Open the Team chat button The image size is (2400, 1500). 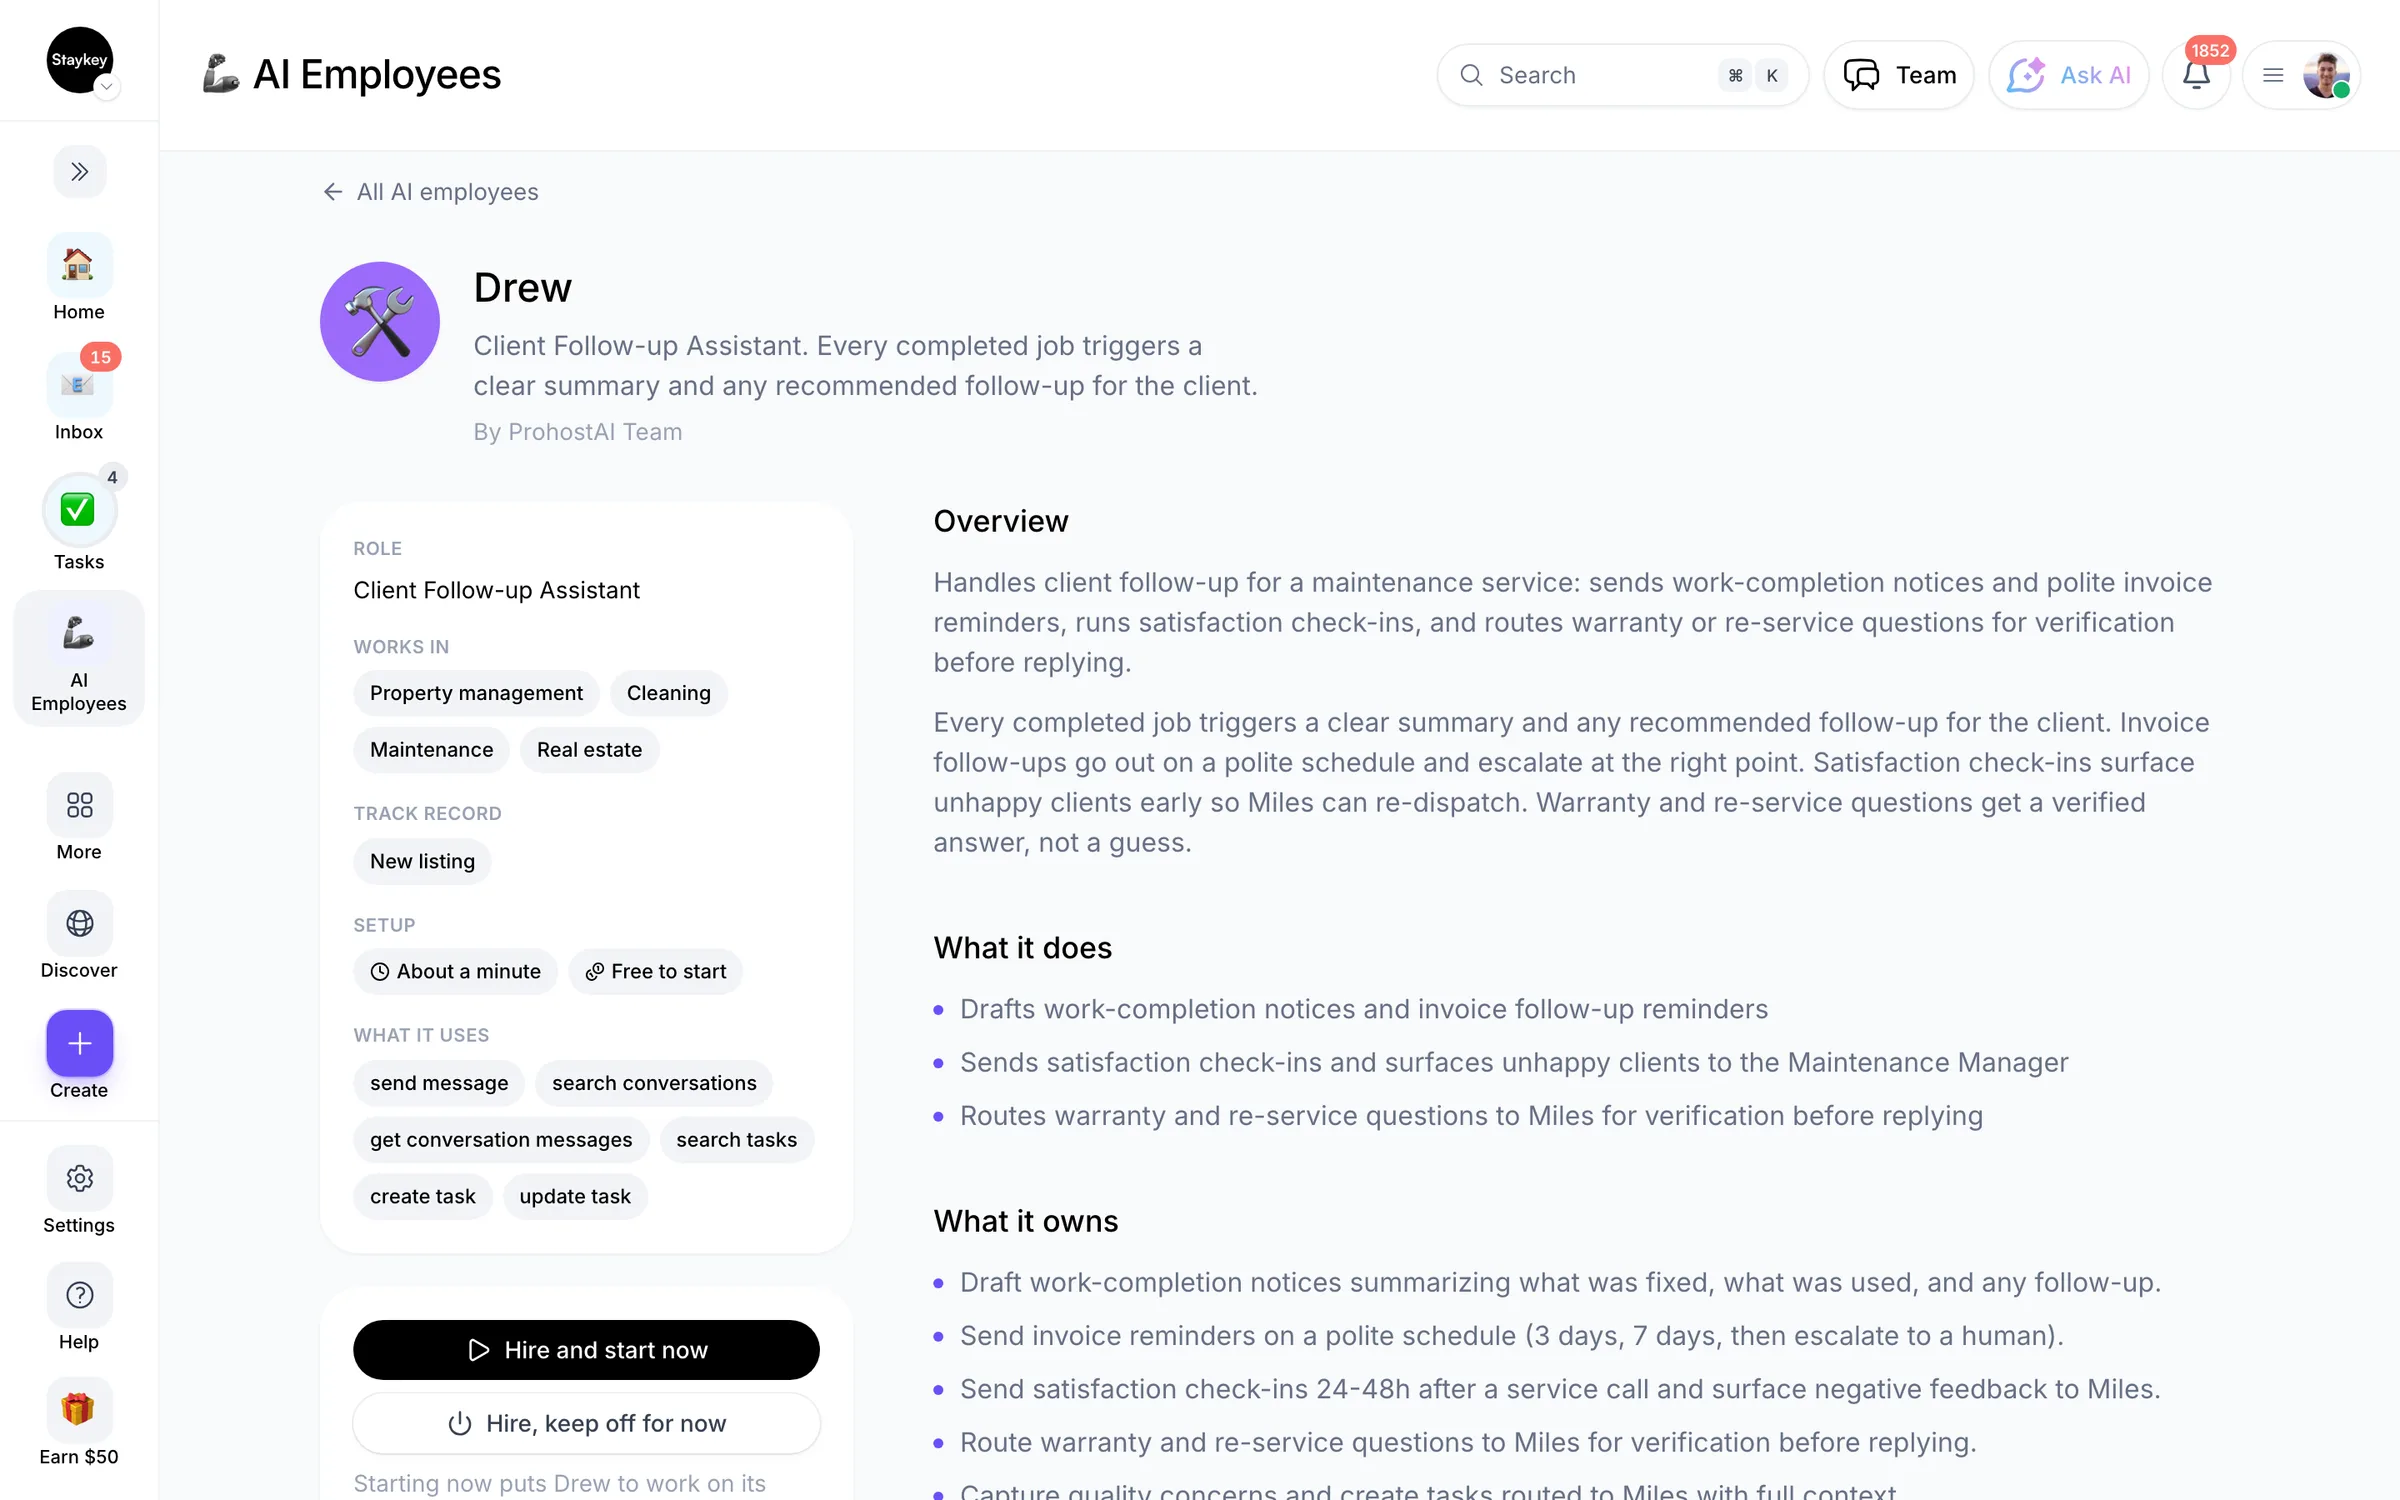click(1898, 75)
